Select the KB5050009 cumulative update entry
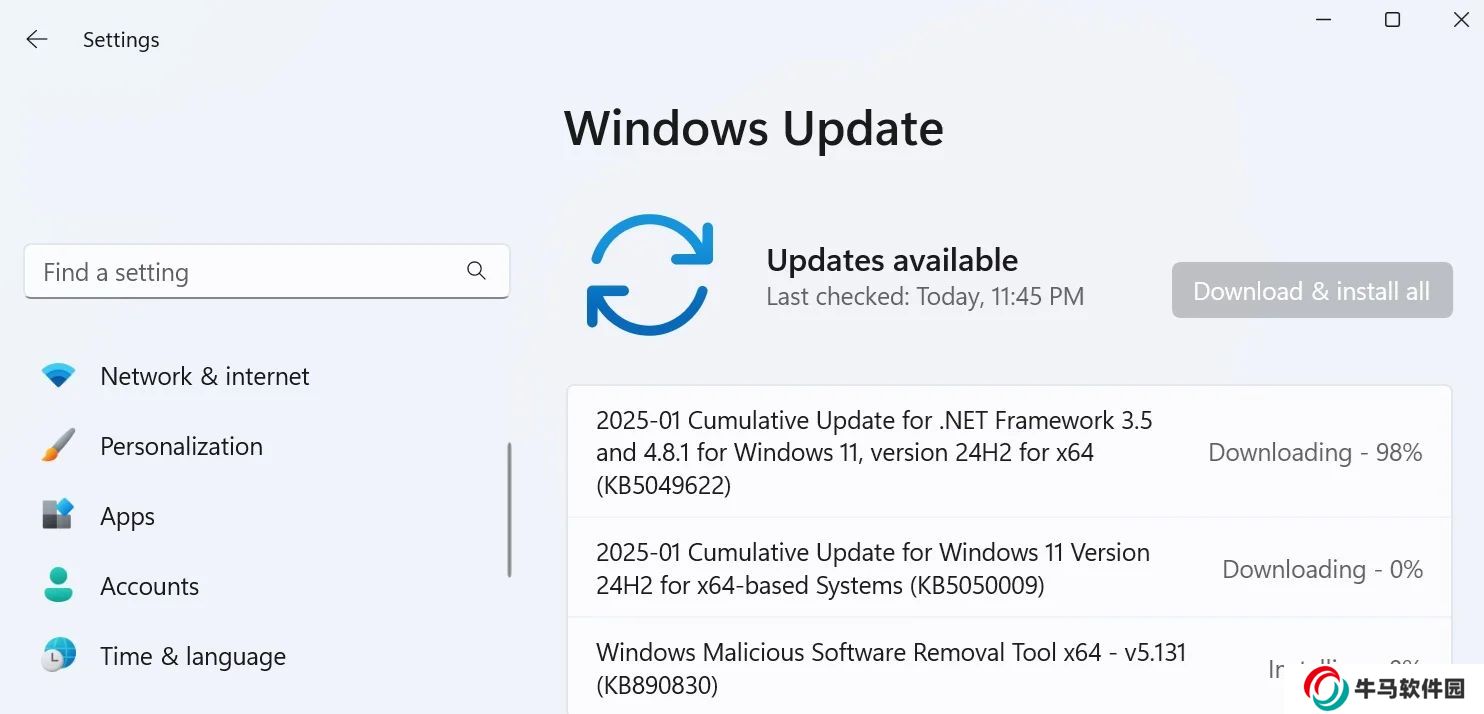The height and width of the screenshot is (714, 1484). coord(872,568)
